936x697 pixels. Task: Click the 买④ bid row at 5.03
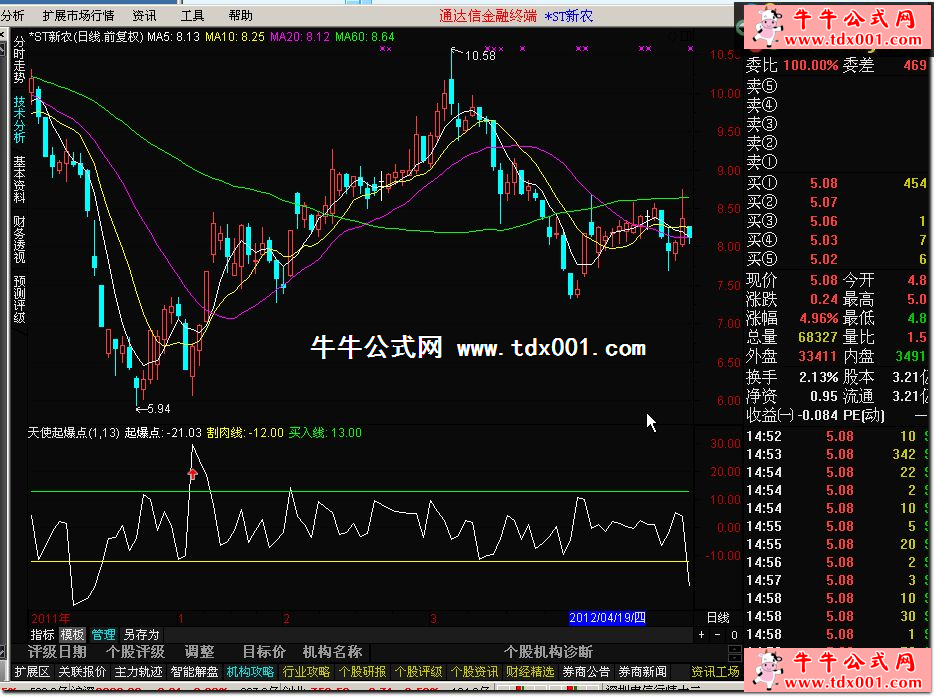[836, 240]
